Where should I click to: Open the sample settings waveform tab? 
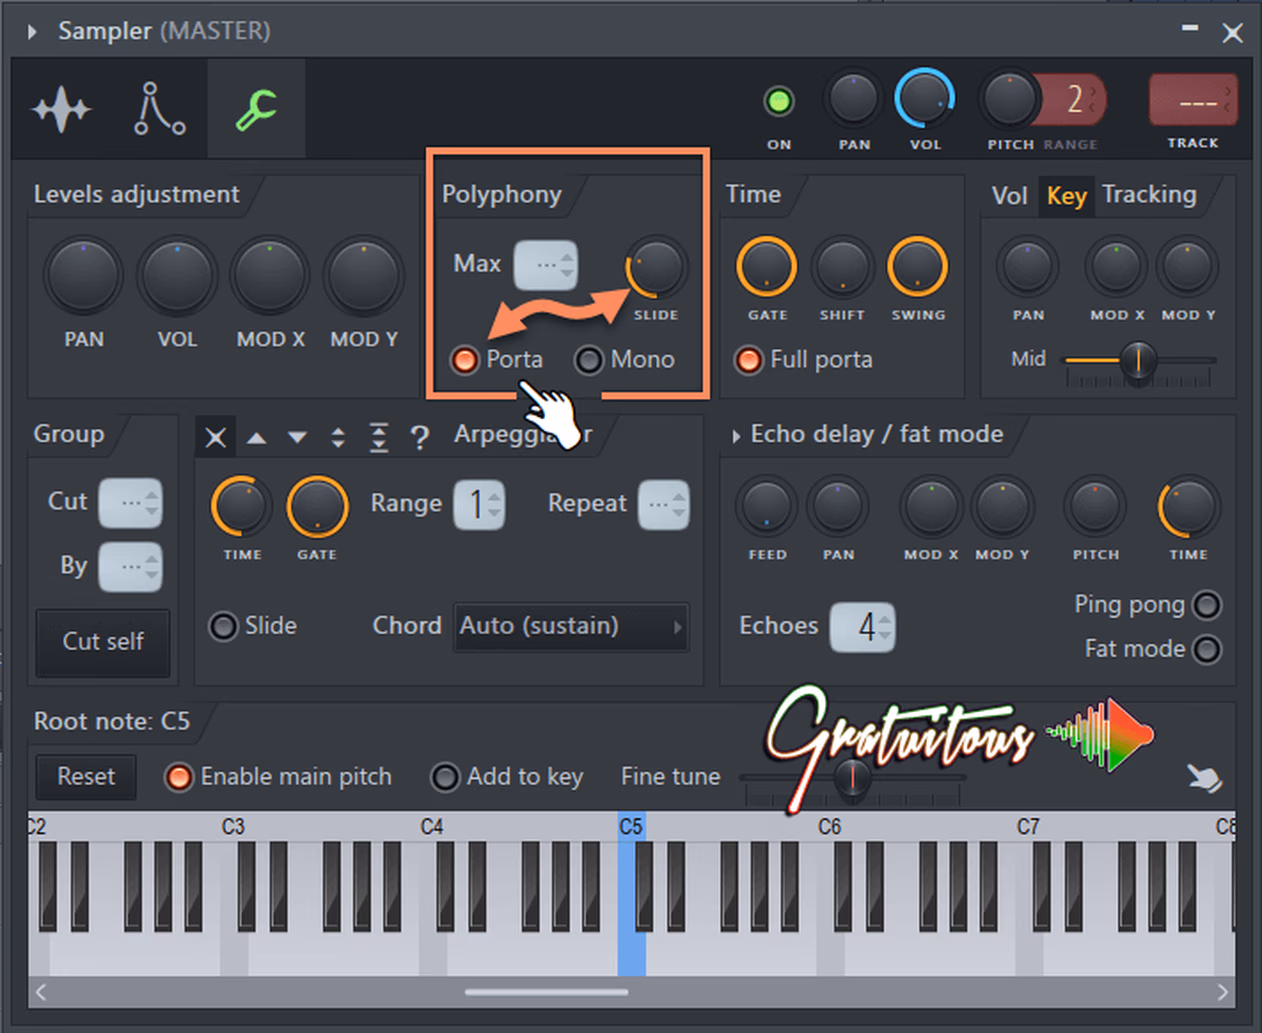62,109
